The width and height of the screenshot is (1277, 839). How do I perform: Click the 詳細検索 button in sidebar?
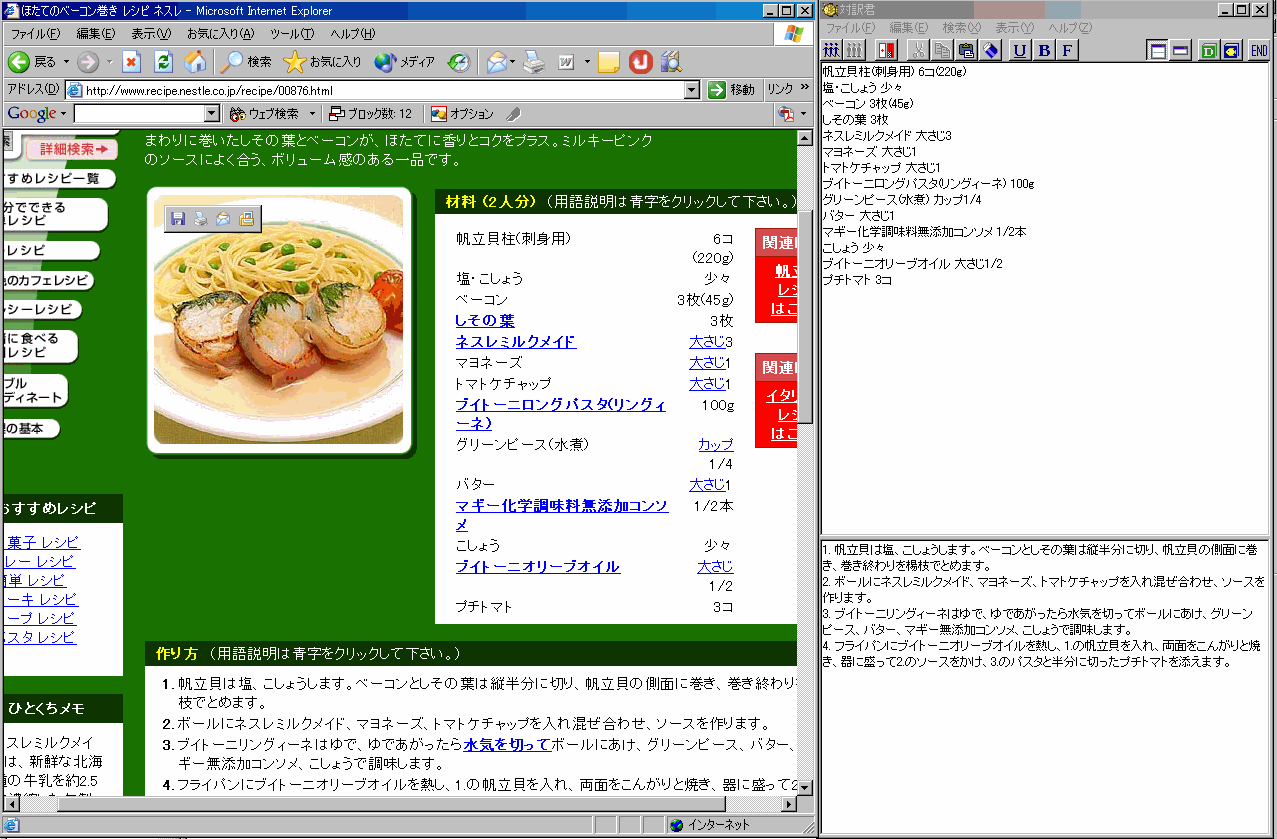coord(73,150)
